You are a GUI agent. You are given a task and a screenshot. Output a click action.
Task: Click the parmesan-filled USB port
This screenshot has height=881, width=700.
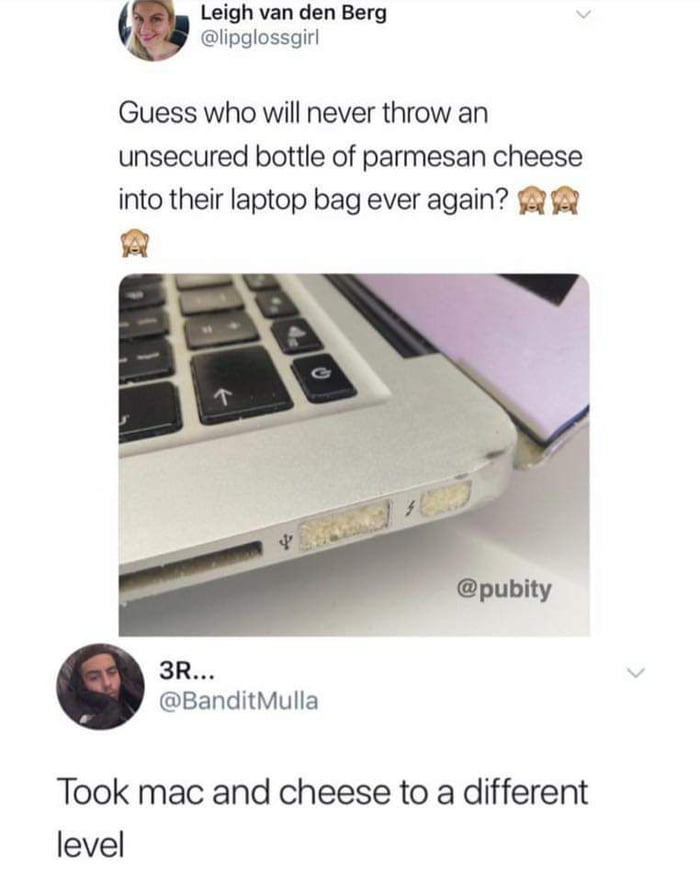[344, 524]
